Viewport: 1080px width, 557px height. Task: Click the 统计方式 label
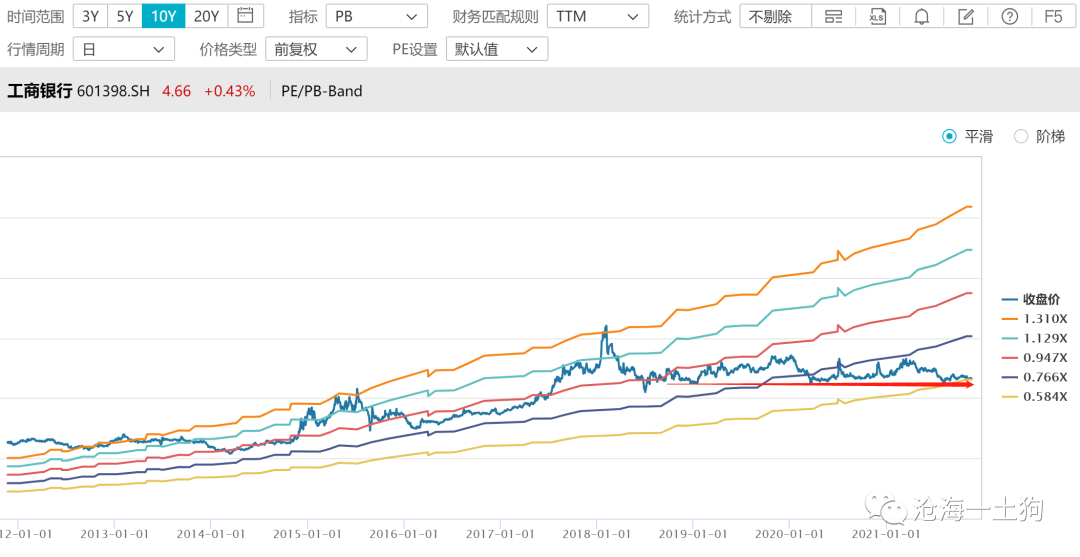tap(703, 17)
